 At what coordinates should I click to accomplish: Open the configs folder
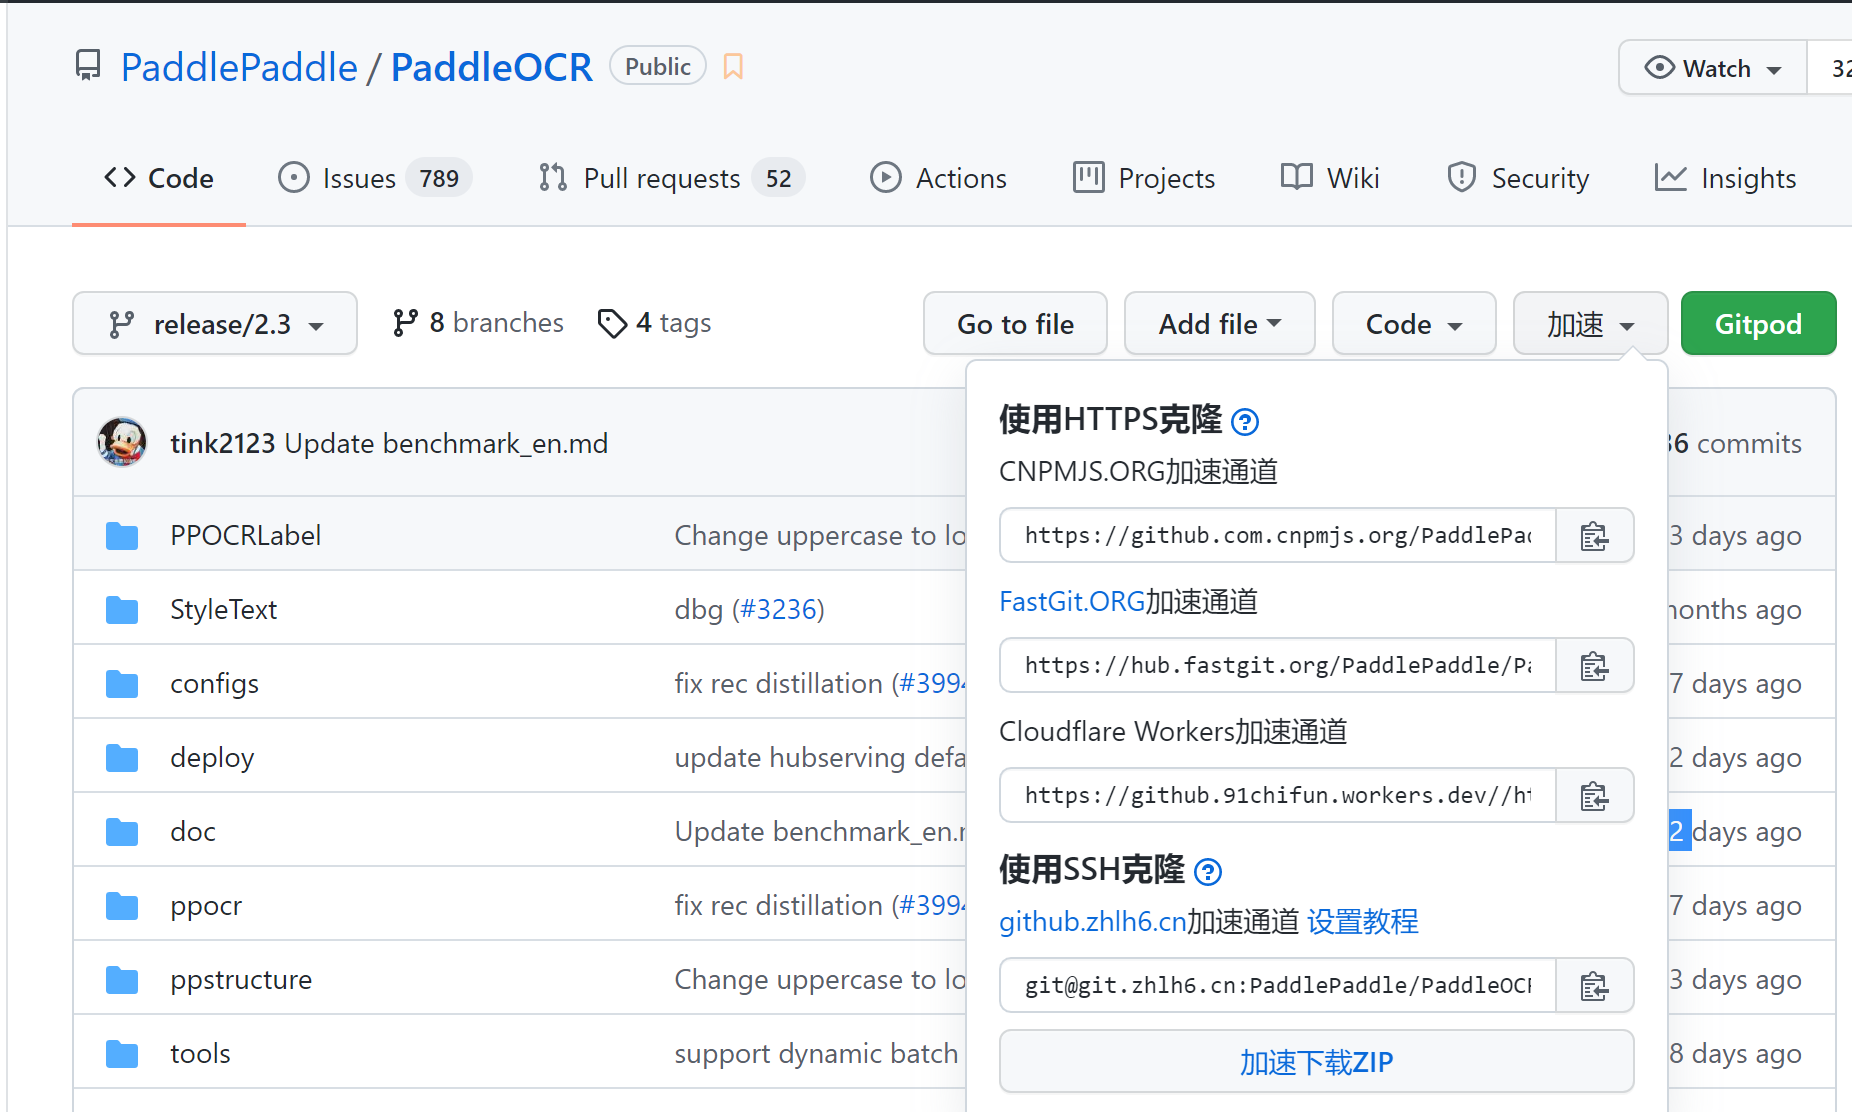[x=214, y=683]
